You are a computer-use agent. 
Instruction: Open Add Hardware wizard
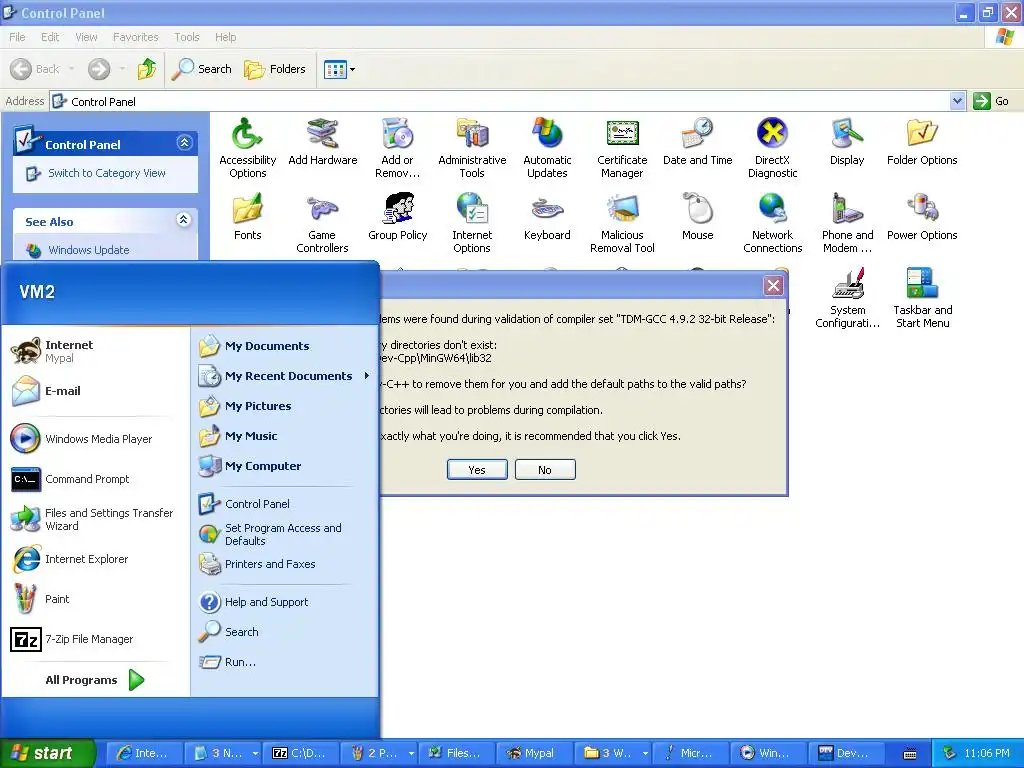pyautogui.click(x=323, y=142)
